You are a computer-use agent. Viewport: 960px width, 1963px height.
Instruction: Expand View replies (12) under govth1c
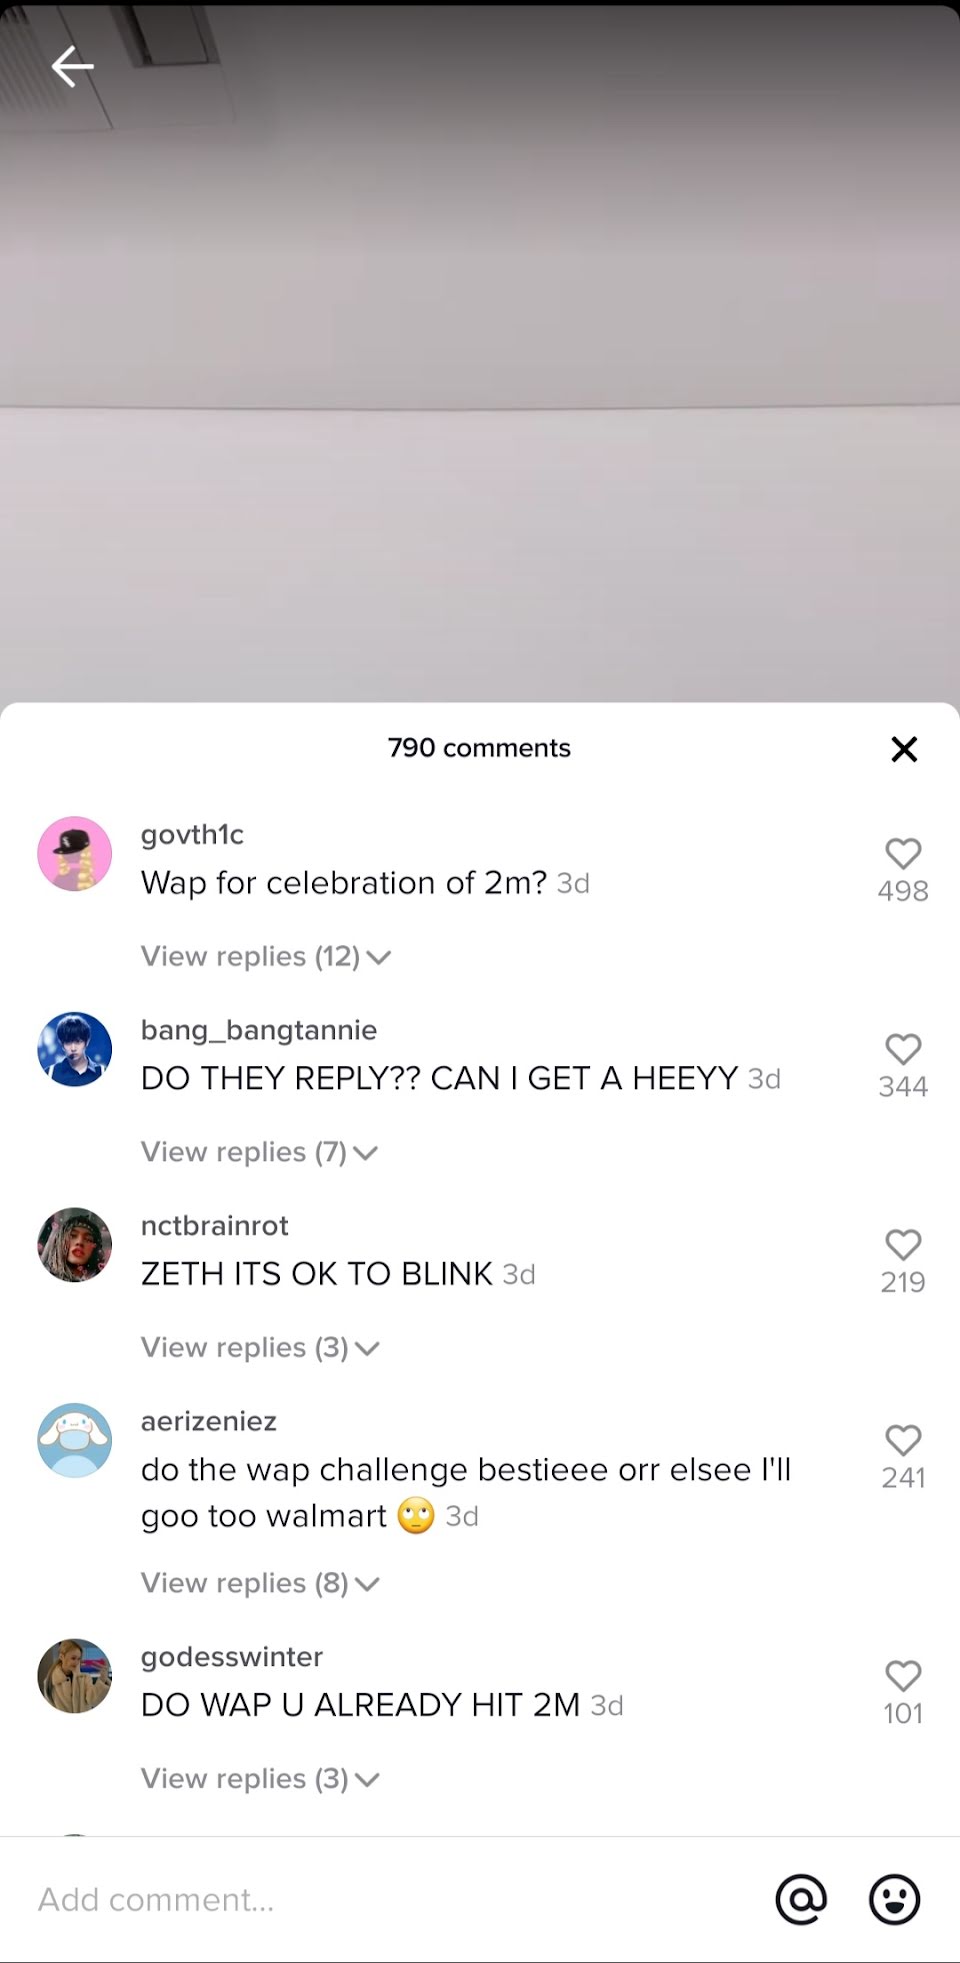pyautogui.click(x=266, y=957)
